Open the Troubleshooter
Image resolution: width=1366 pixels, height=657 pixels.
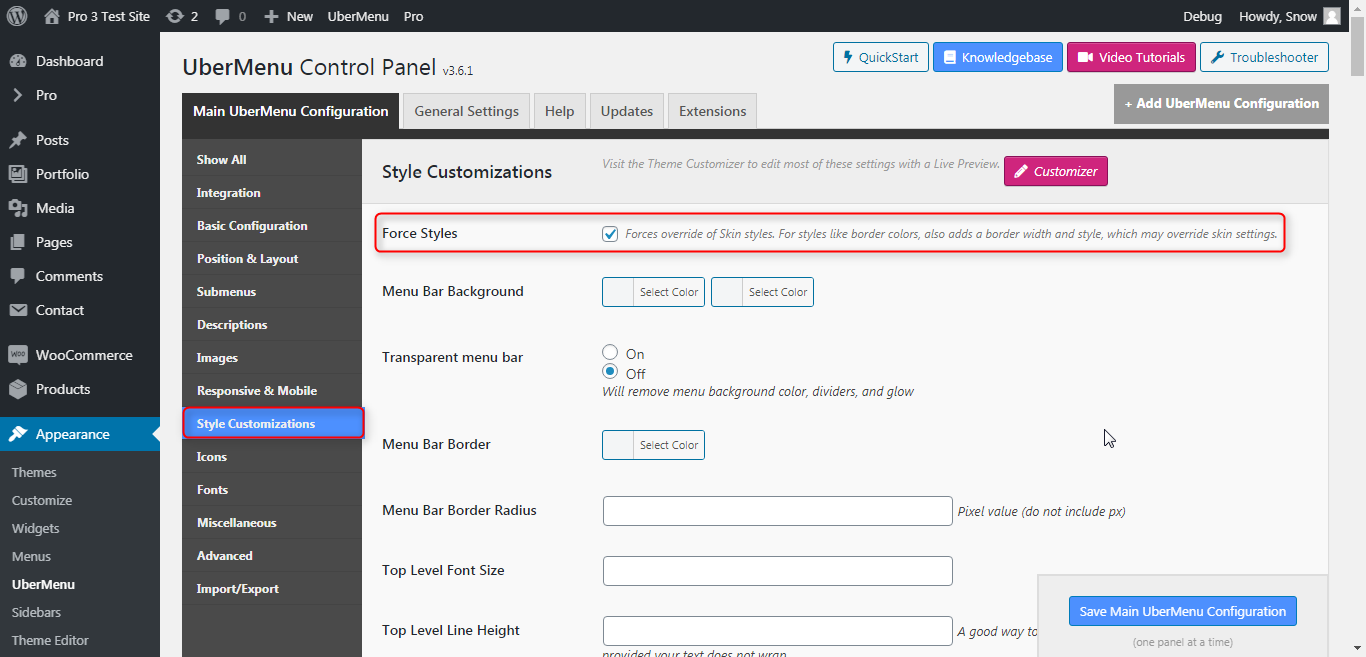[1264, 57]
